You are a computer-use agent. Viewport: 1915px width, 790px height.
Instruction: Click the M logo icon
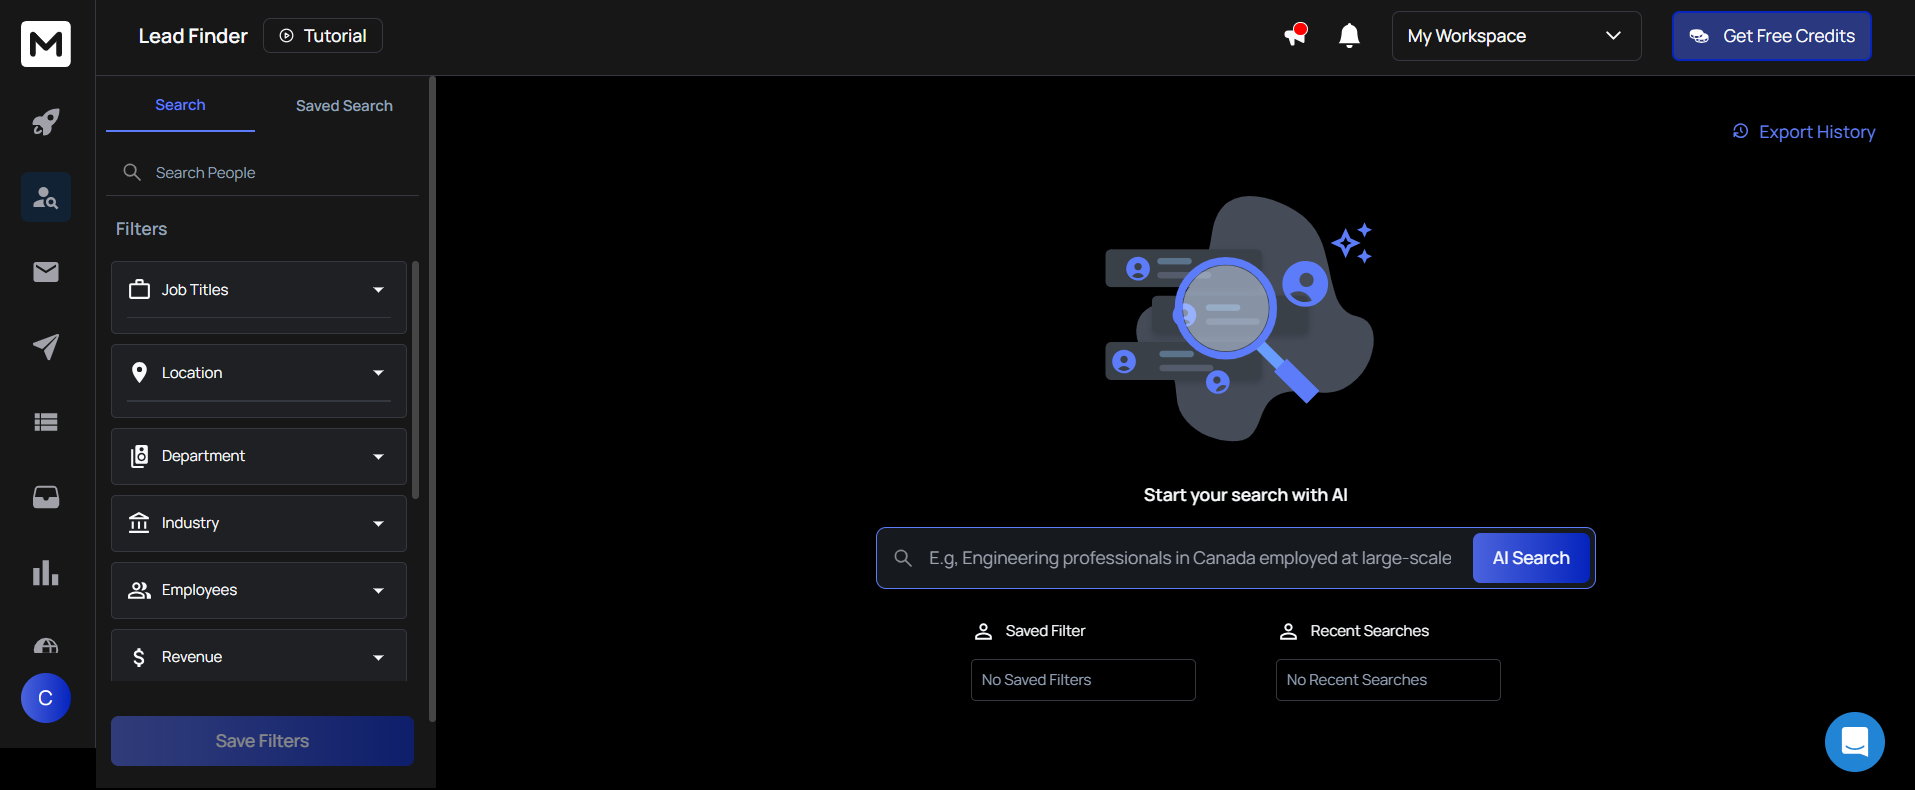pyautogui.click(x=46, y=44)
